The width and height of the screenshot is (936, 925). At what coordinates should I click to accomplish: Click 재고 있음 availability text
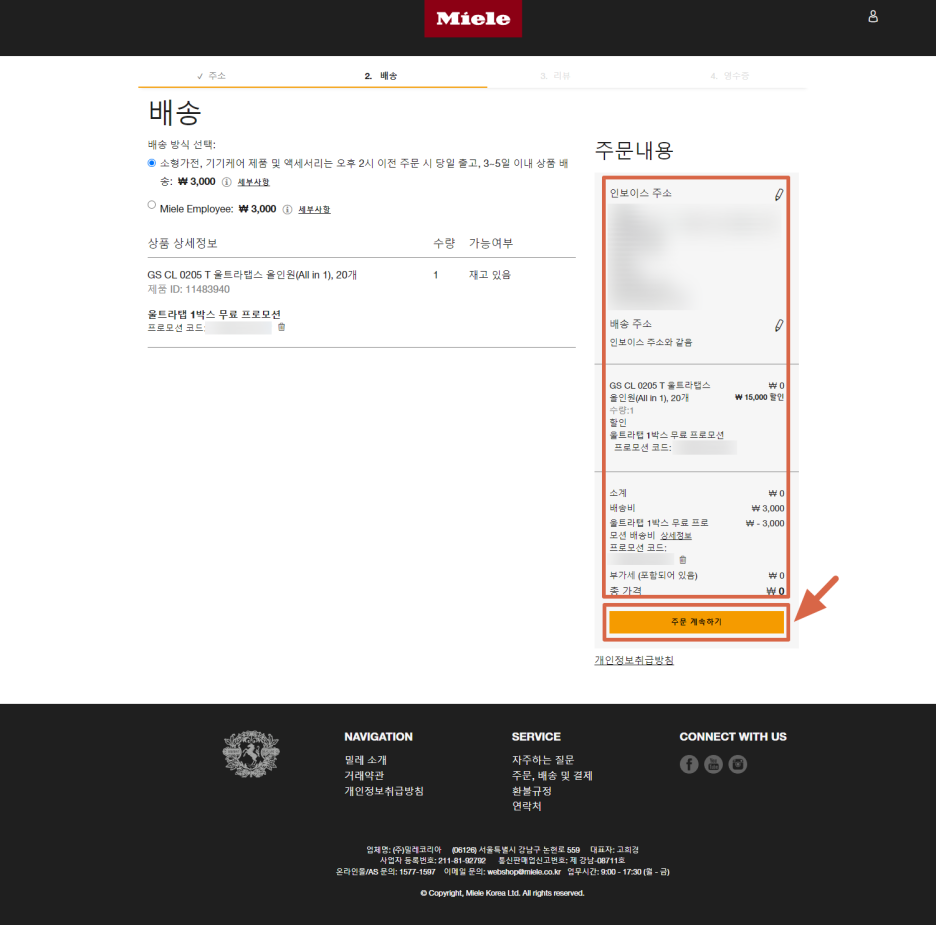coord(489,275)
